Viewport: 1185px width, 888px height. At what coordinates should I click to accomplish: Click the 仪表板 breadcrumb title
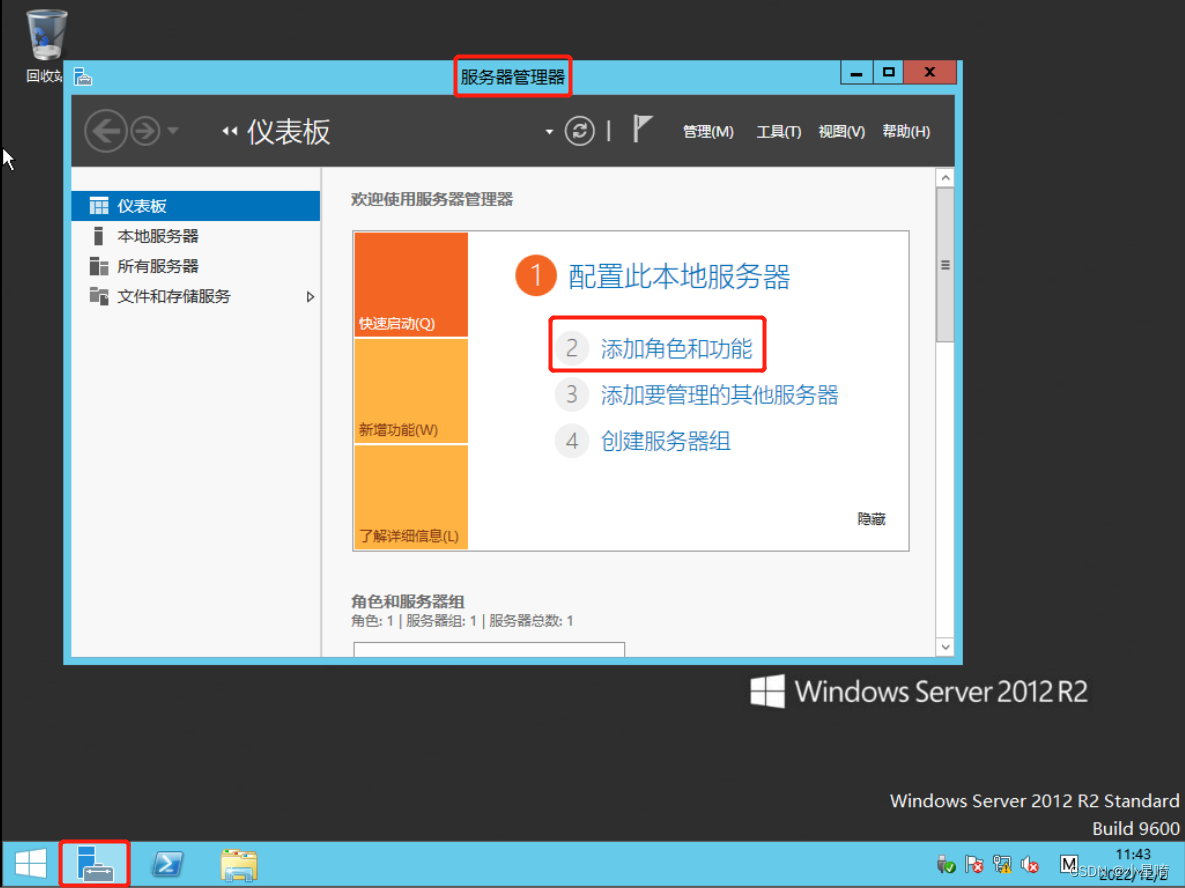pyautogui.click(x=289, y=131)
